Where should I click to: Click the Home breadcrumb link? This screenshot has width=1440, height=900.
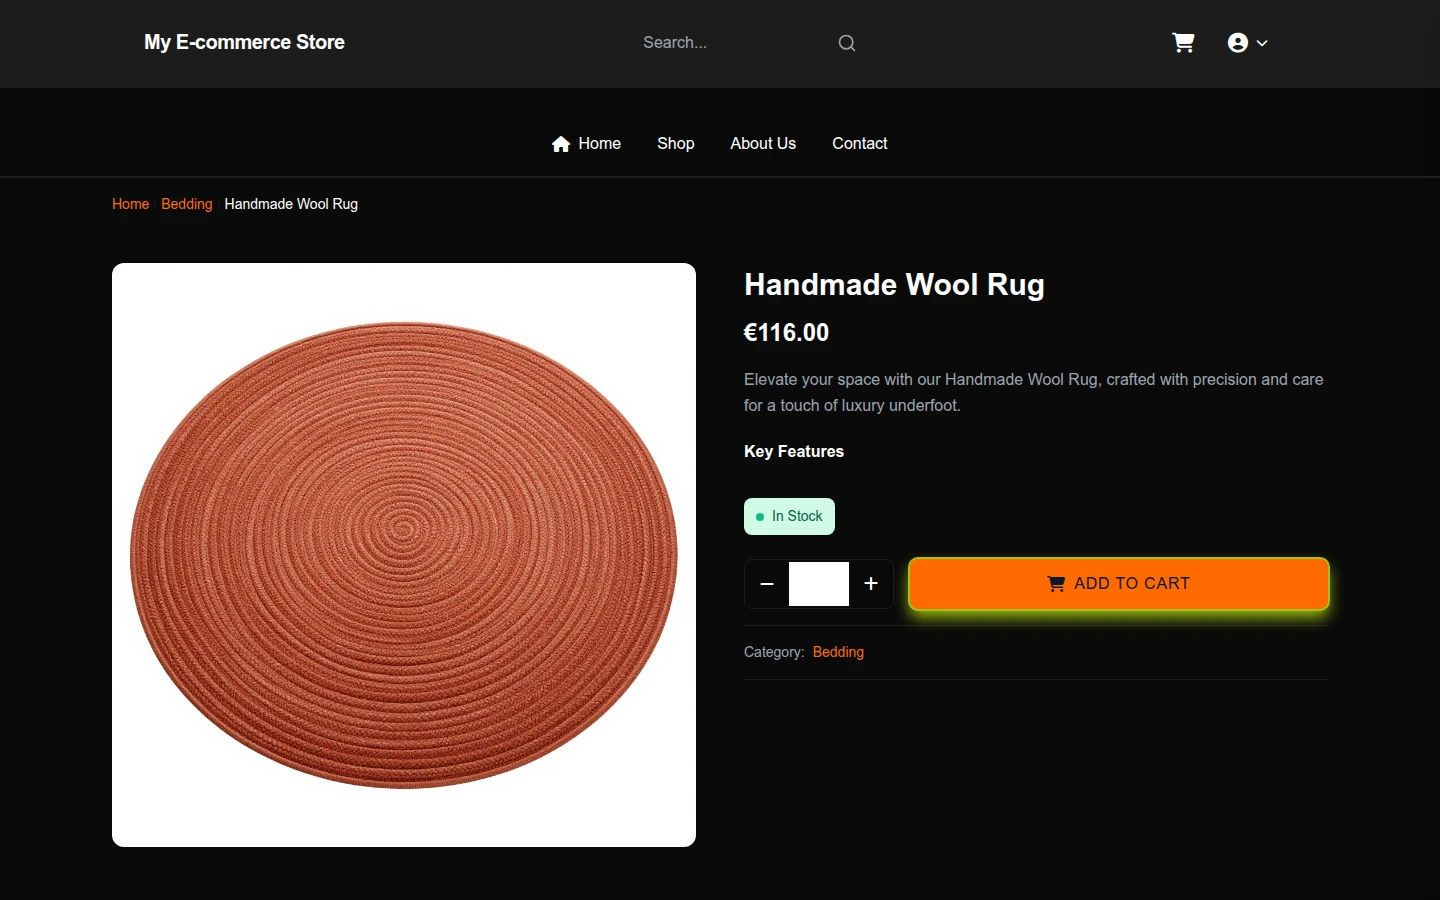coord(130,204)
